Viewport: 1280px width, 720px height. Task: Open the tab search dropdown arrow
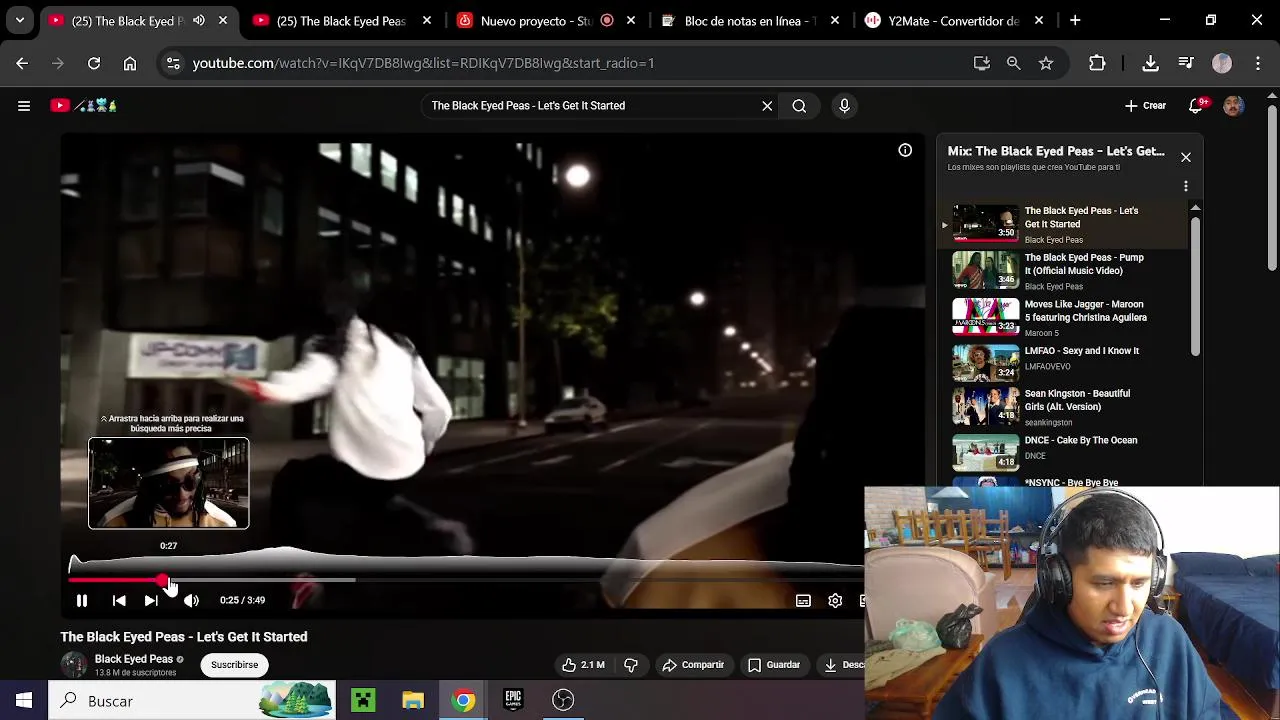coord(20,20)
